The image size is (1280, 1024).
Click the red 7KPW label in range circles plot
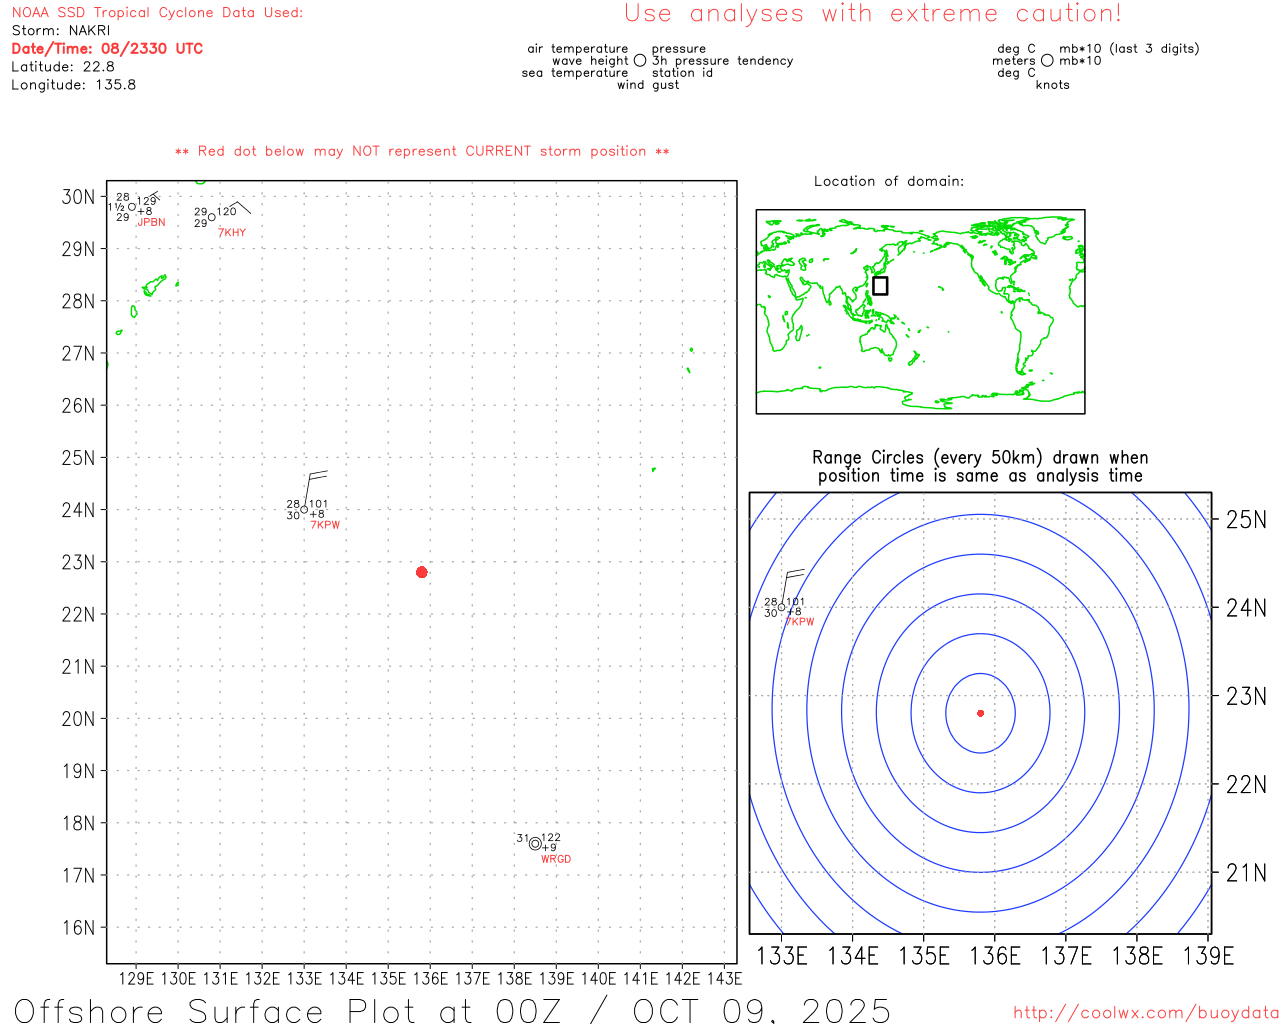click(800, 622)
